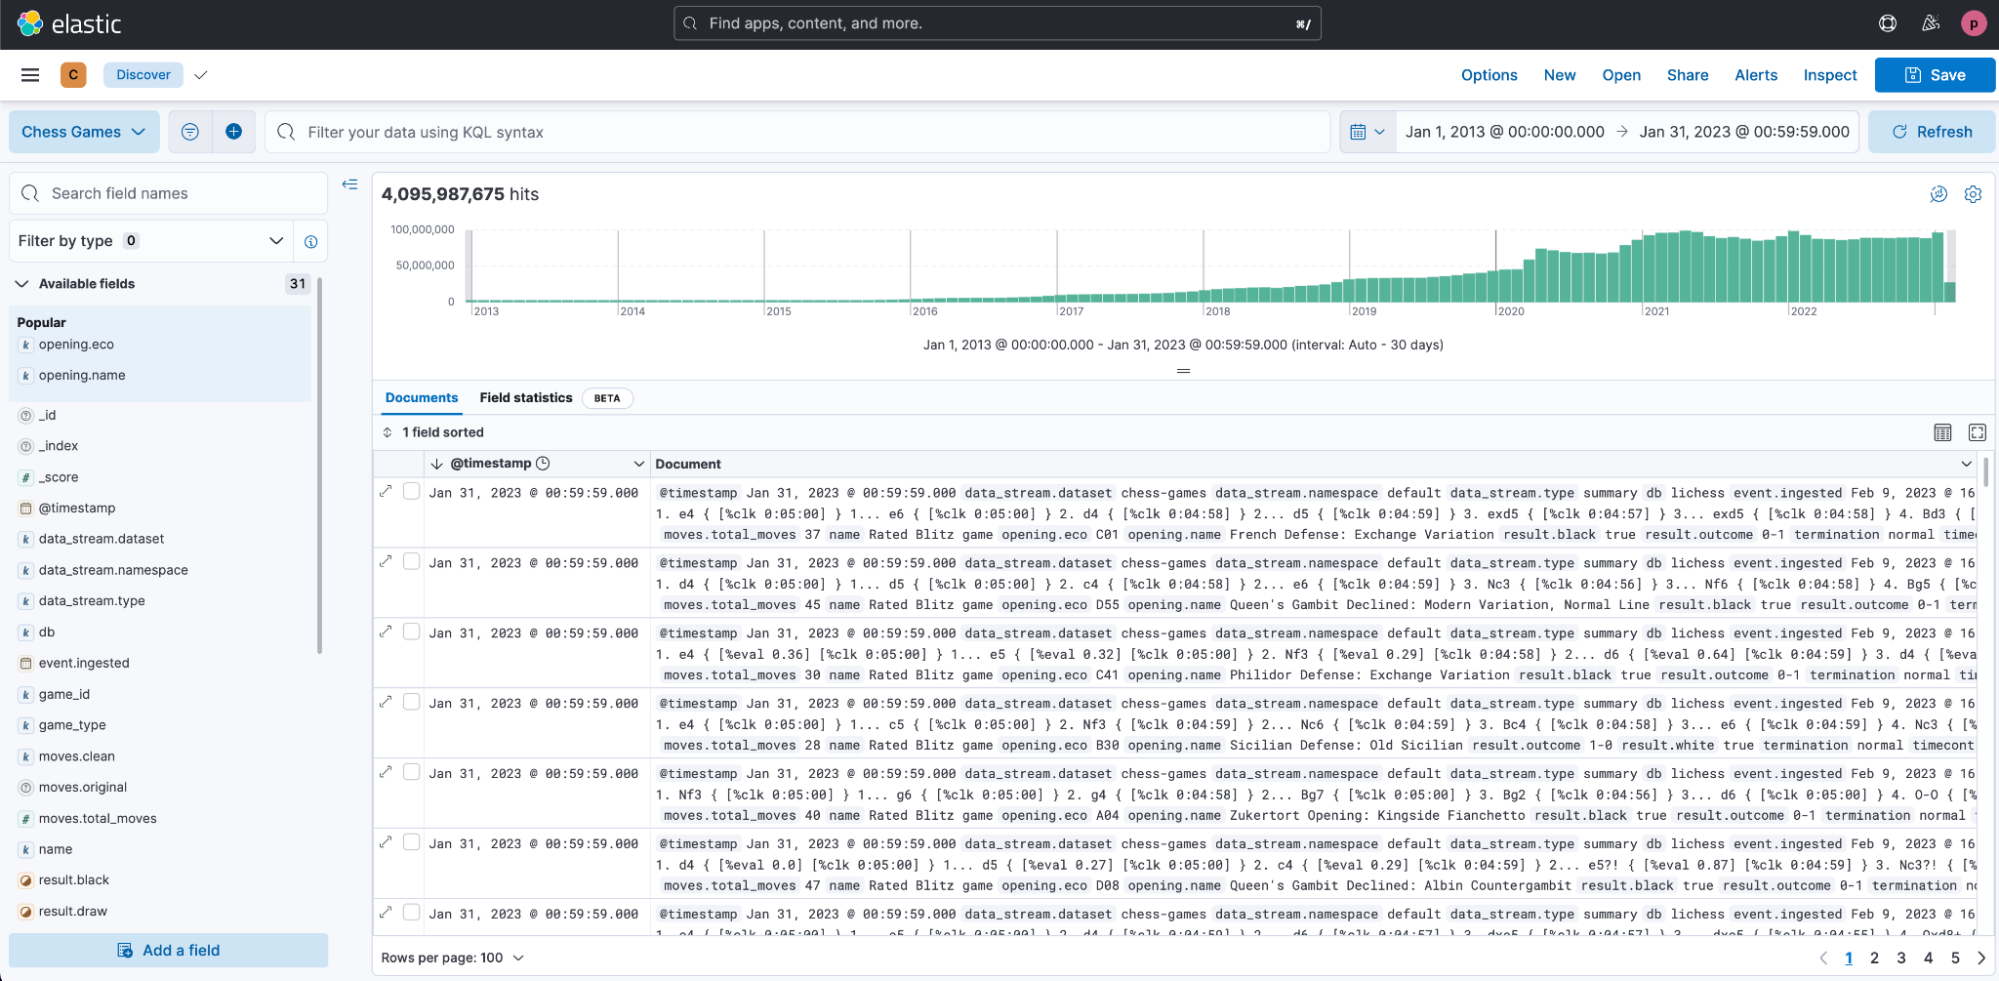Screen dimensions: 1999x981
Task: Add a filter with plus icon
Action: 234,132
